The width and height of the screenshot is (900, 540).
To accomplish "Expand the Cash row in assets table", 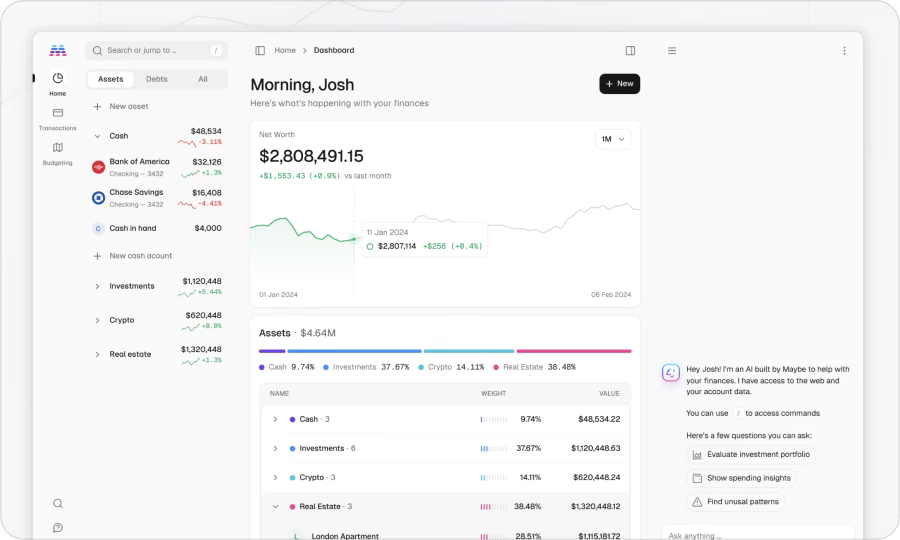I will point(275,419).
